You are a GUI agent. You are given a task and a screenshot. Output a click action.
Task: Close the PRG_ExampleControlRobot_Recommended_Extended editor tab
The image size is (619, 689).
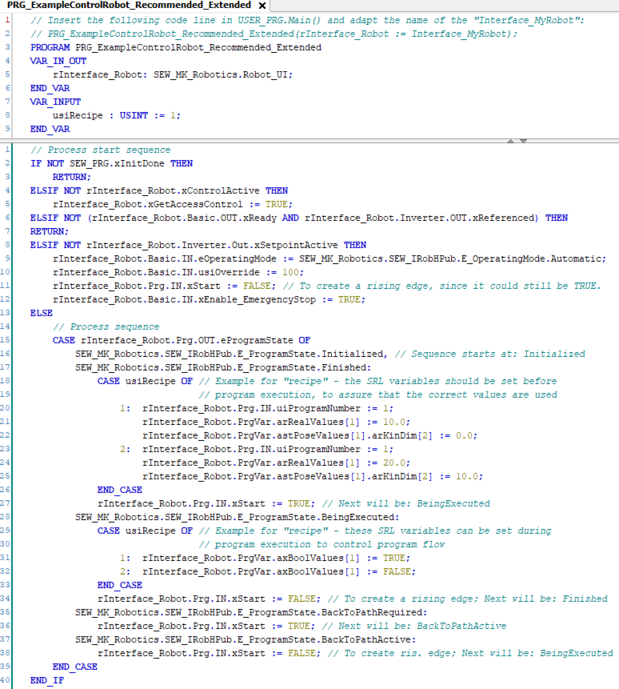262,6
